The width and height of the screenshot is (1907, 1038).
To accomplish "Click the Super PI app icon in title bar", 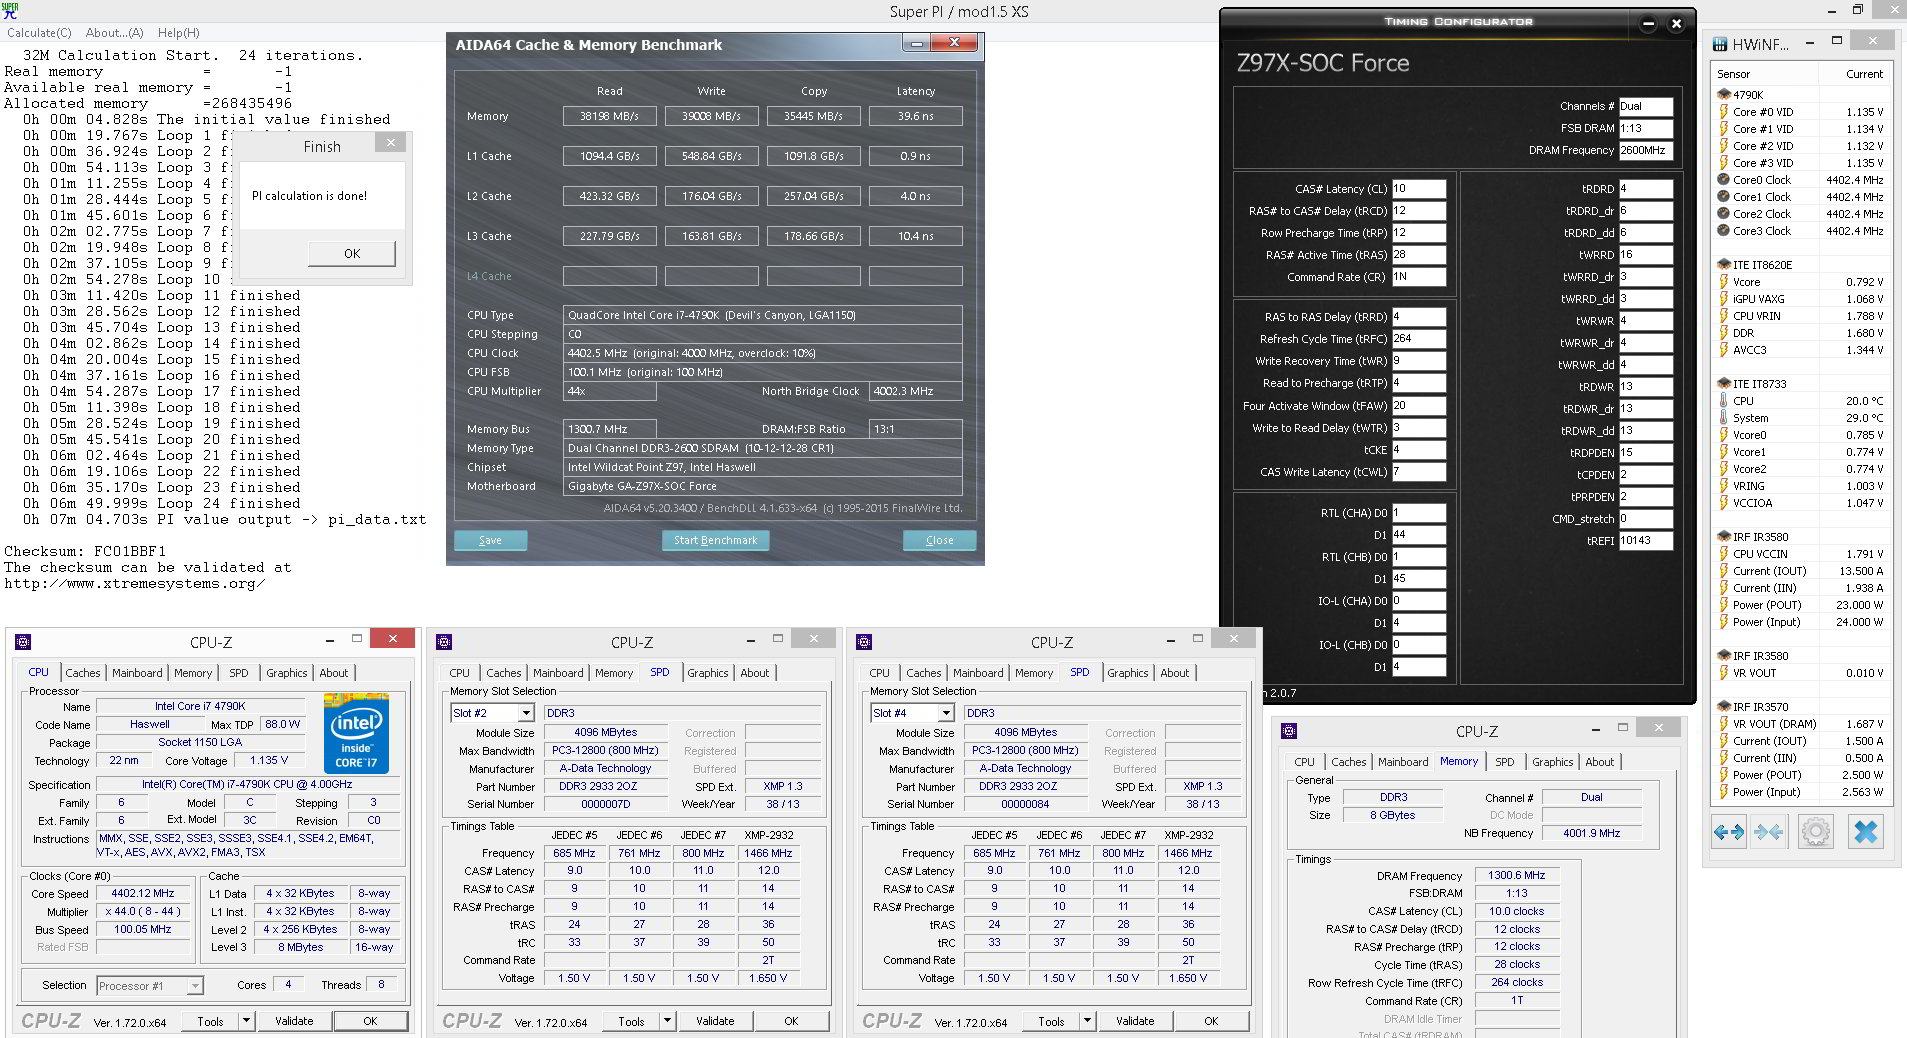I will pos(9,11).
